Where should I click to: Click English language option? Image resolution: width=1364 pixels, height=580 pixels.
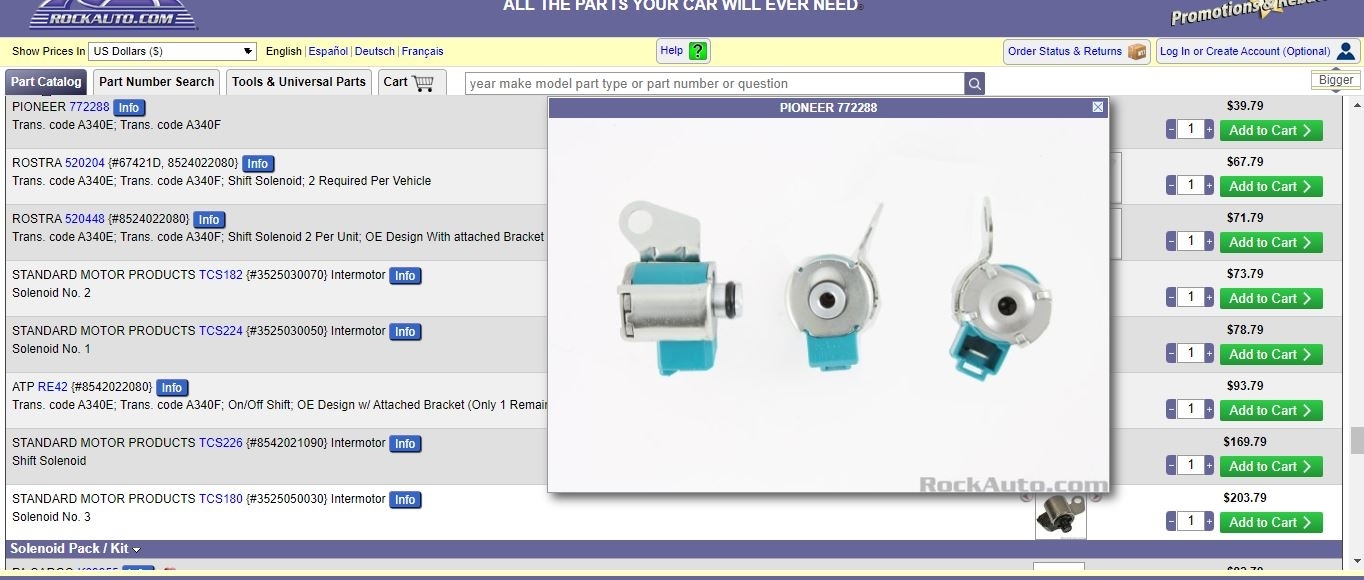284,51
